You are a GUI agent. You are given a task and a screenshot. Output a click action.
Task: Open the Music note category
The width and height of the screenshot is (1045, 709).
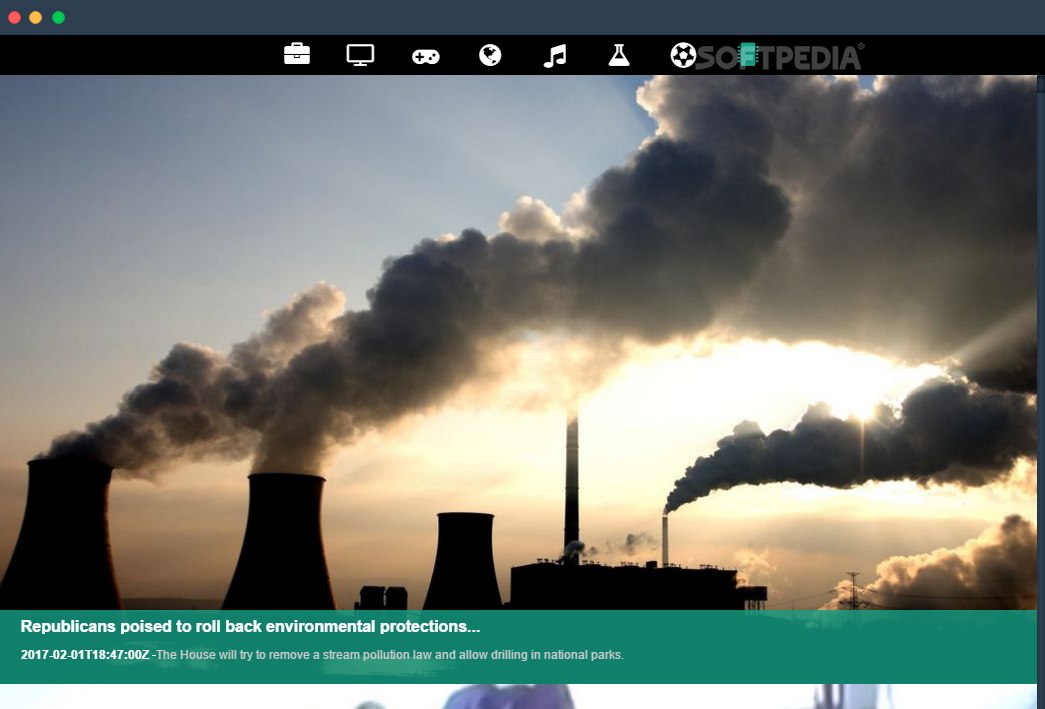tap(554, 55)
